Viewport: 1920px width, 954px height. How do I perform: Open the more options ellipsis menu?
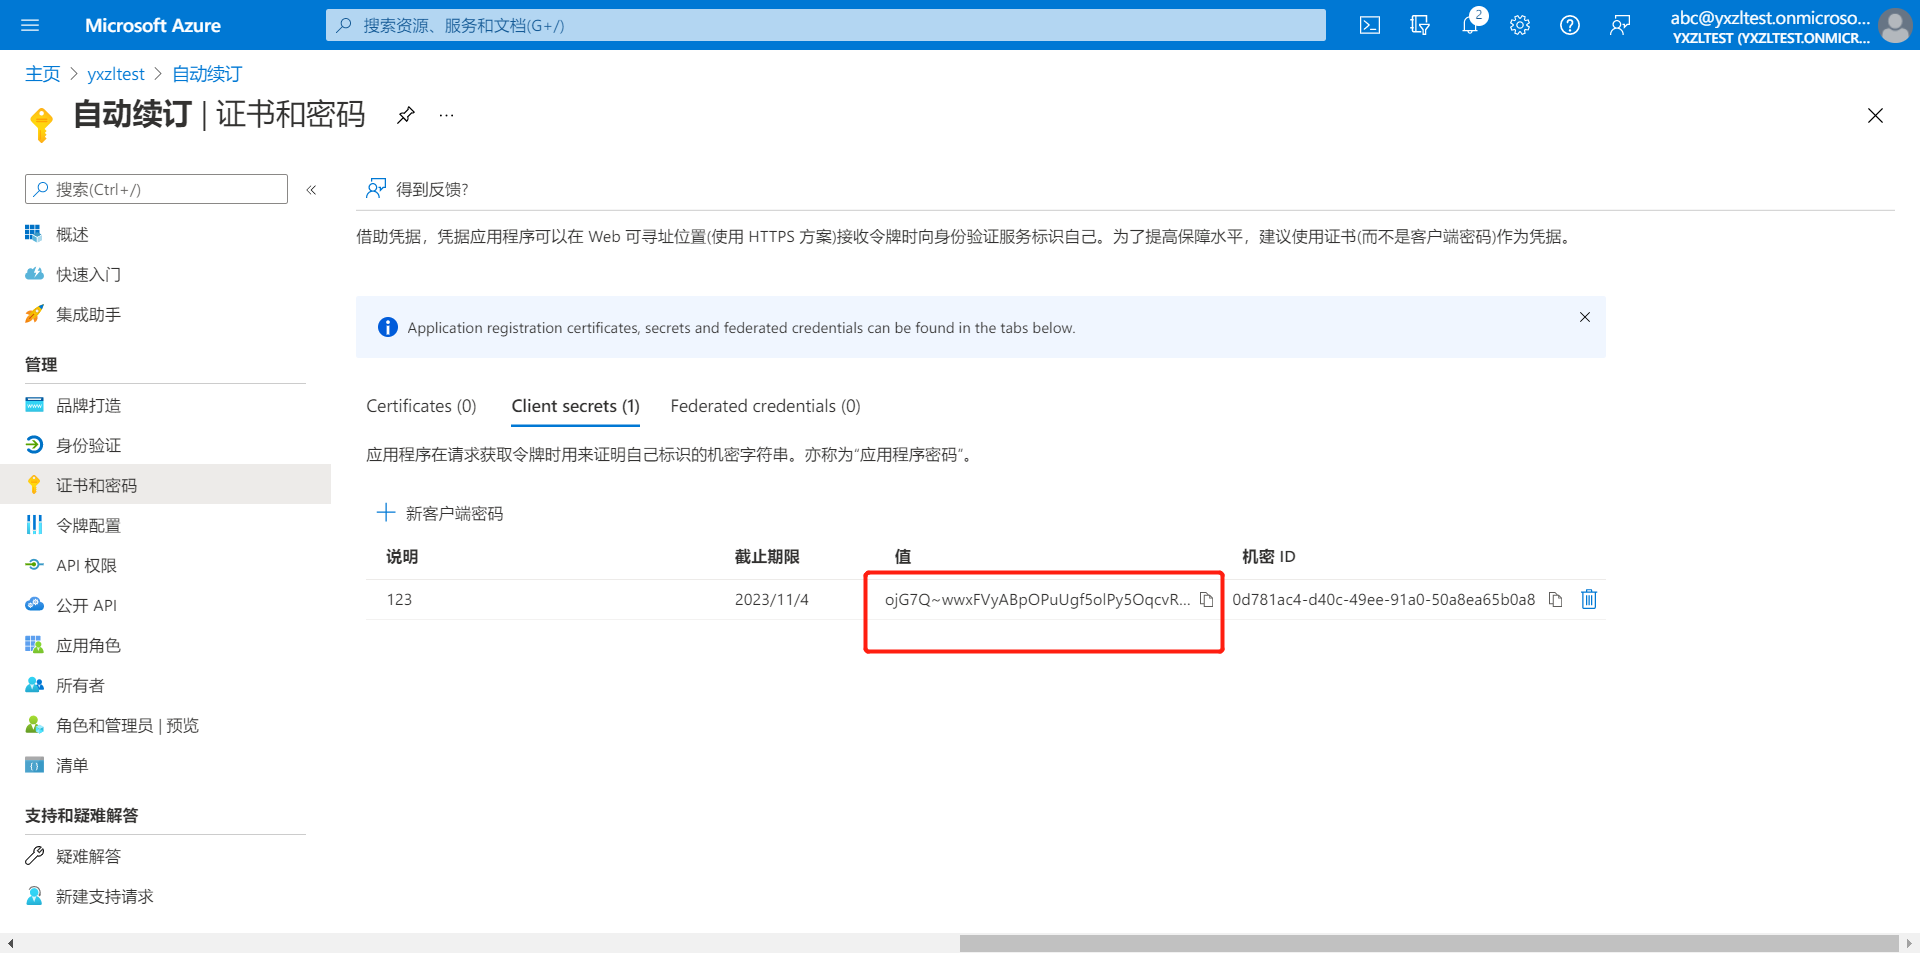pyautogui.click(x=446, y=115)
